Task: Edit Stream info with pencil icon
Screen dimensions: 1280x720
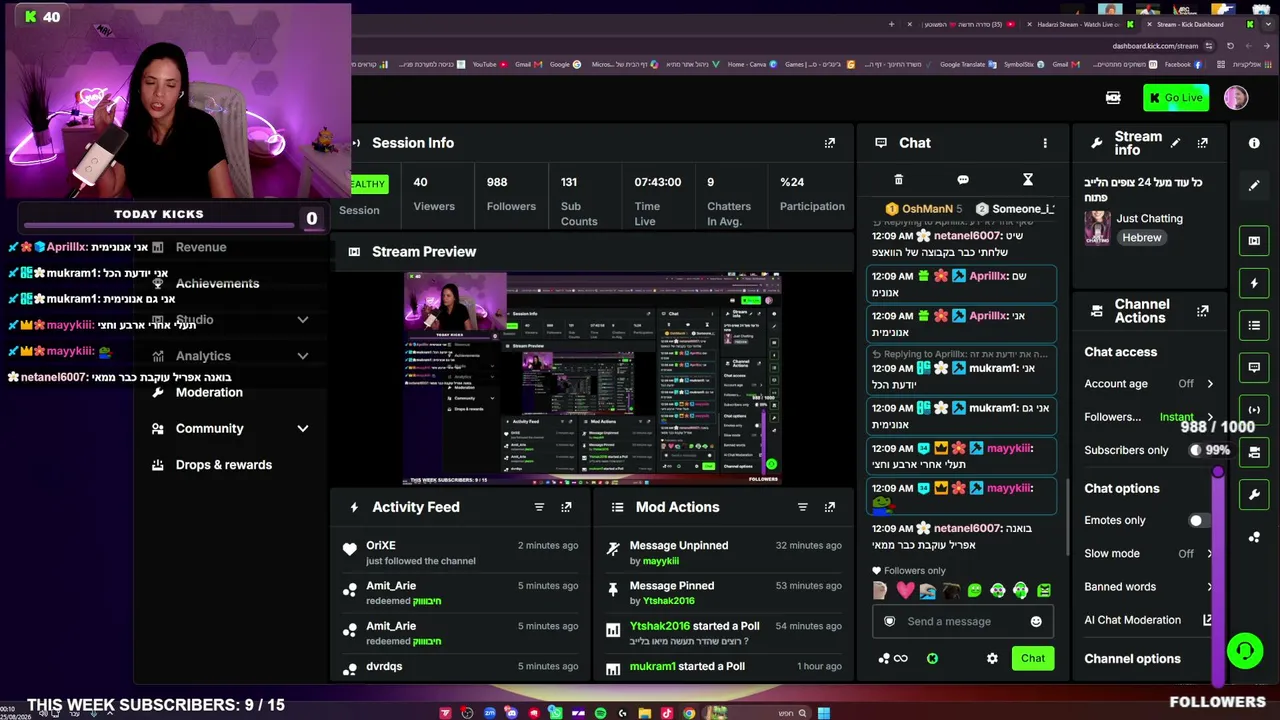Action: tap(1175, 143)
